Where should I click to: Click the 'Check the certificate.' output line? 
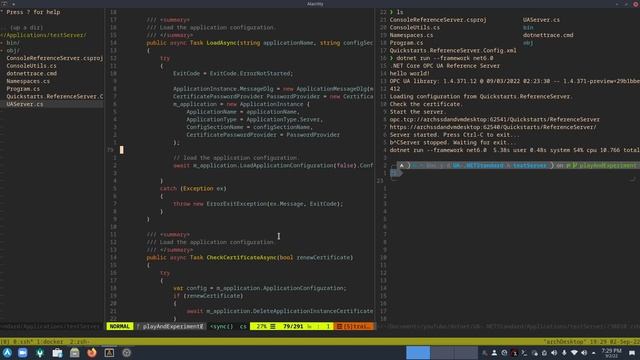click(x=427, y=104)
